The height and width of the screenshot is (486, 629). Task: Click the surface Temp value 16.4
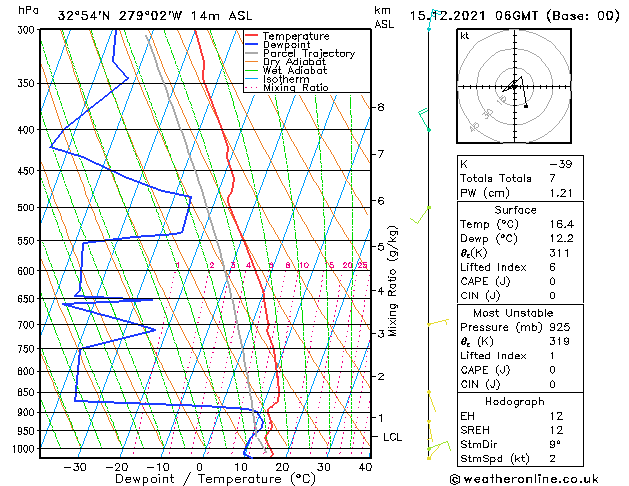pyautogui.click(x=562, y=224)
